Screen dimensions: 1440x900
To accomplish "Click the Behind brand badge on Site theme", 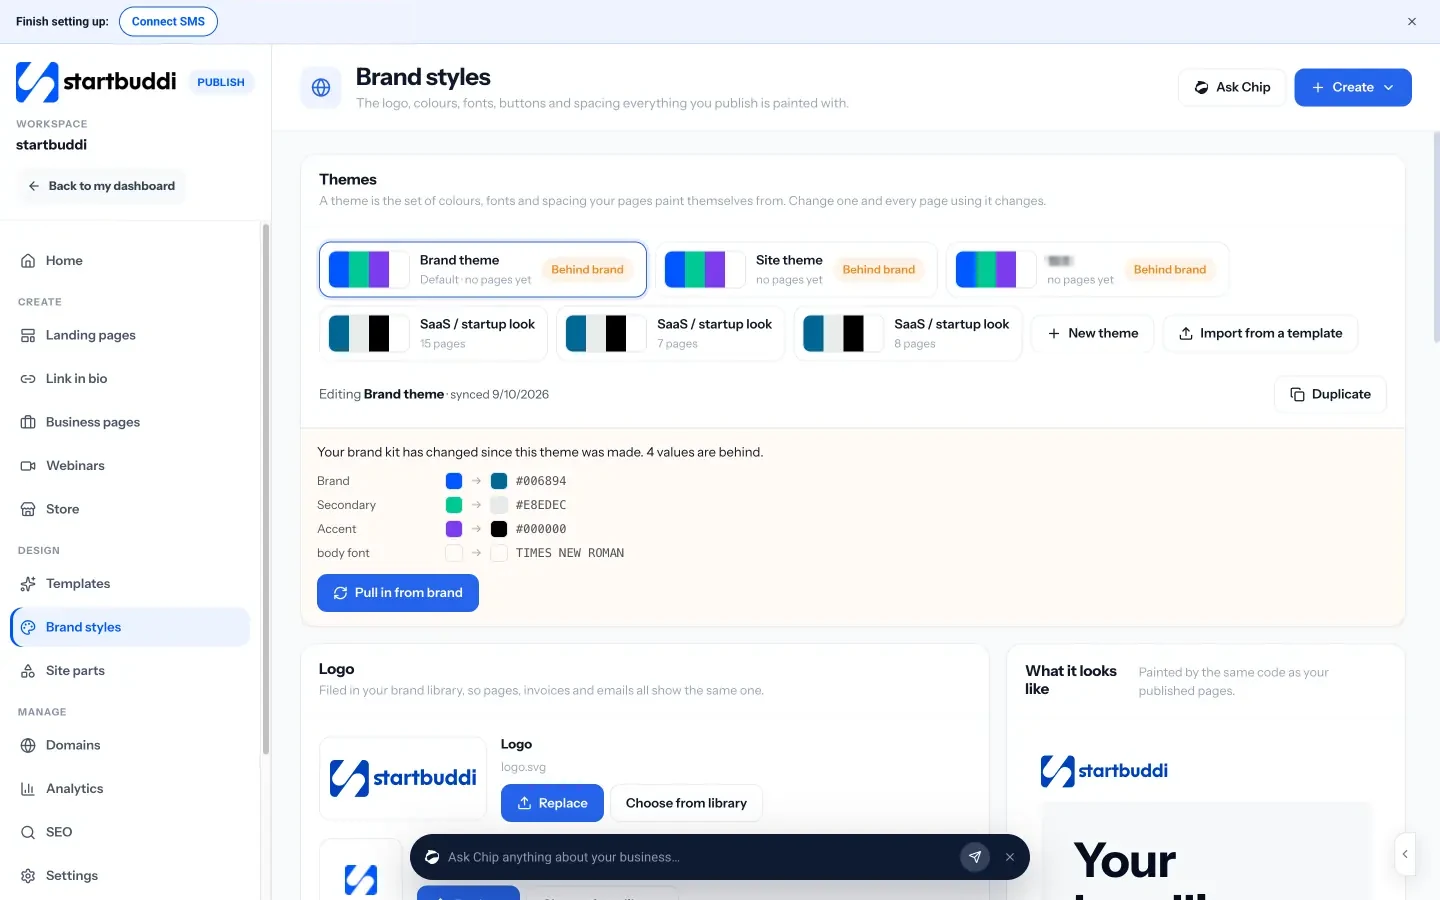I will click(x=879, y=269).
